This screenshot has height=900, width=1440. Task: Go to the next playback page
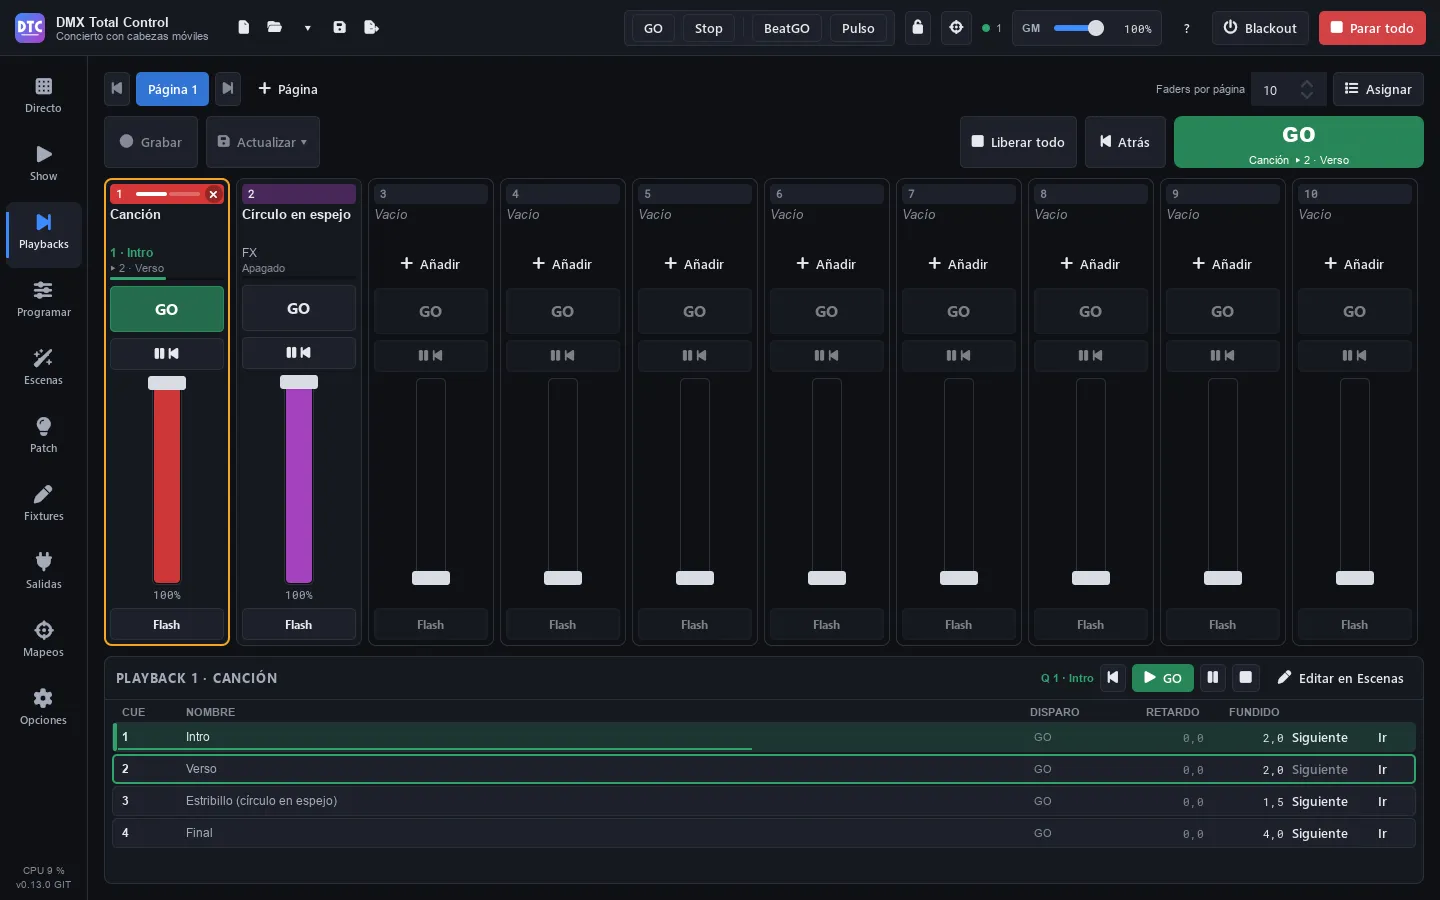[x=228, y=89]
